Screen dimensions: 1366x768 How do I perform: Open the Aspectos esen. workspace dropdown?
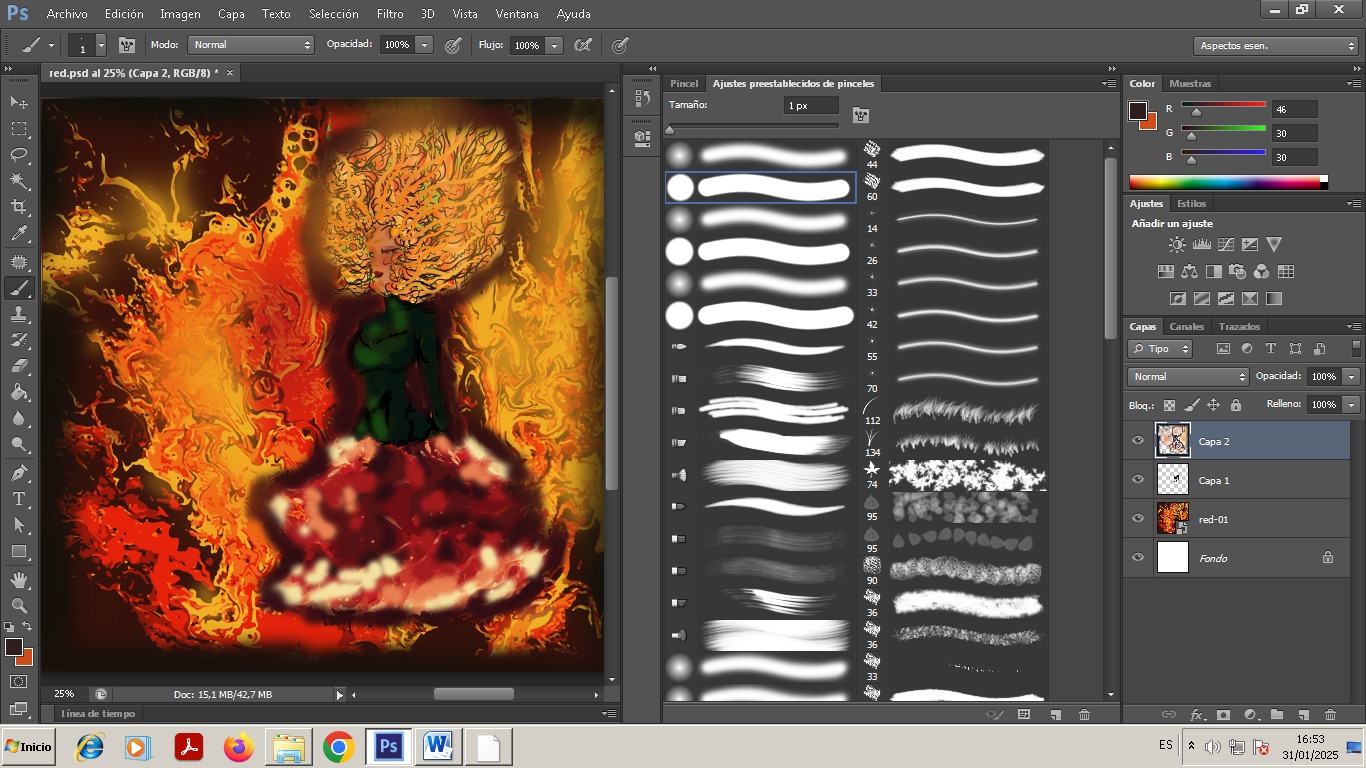(x=1276, y=46)
